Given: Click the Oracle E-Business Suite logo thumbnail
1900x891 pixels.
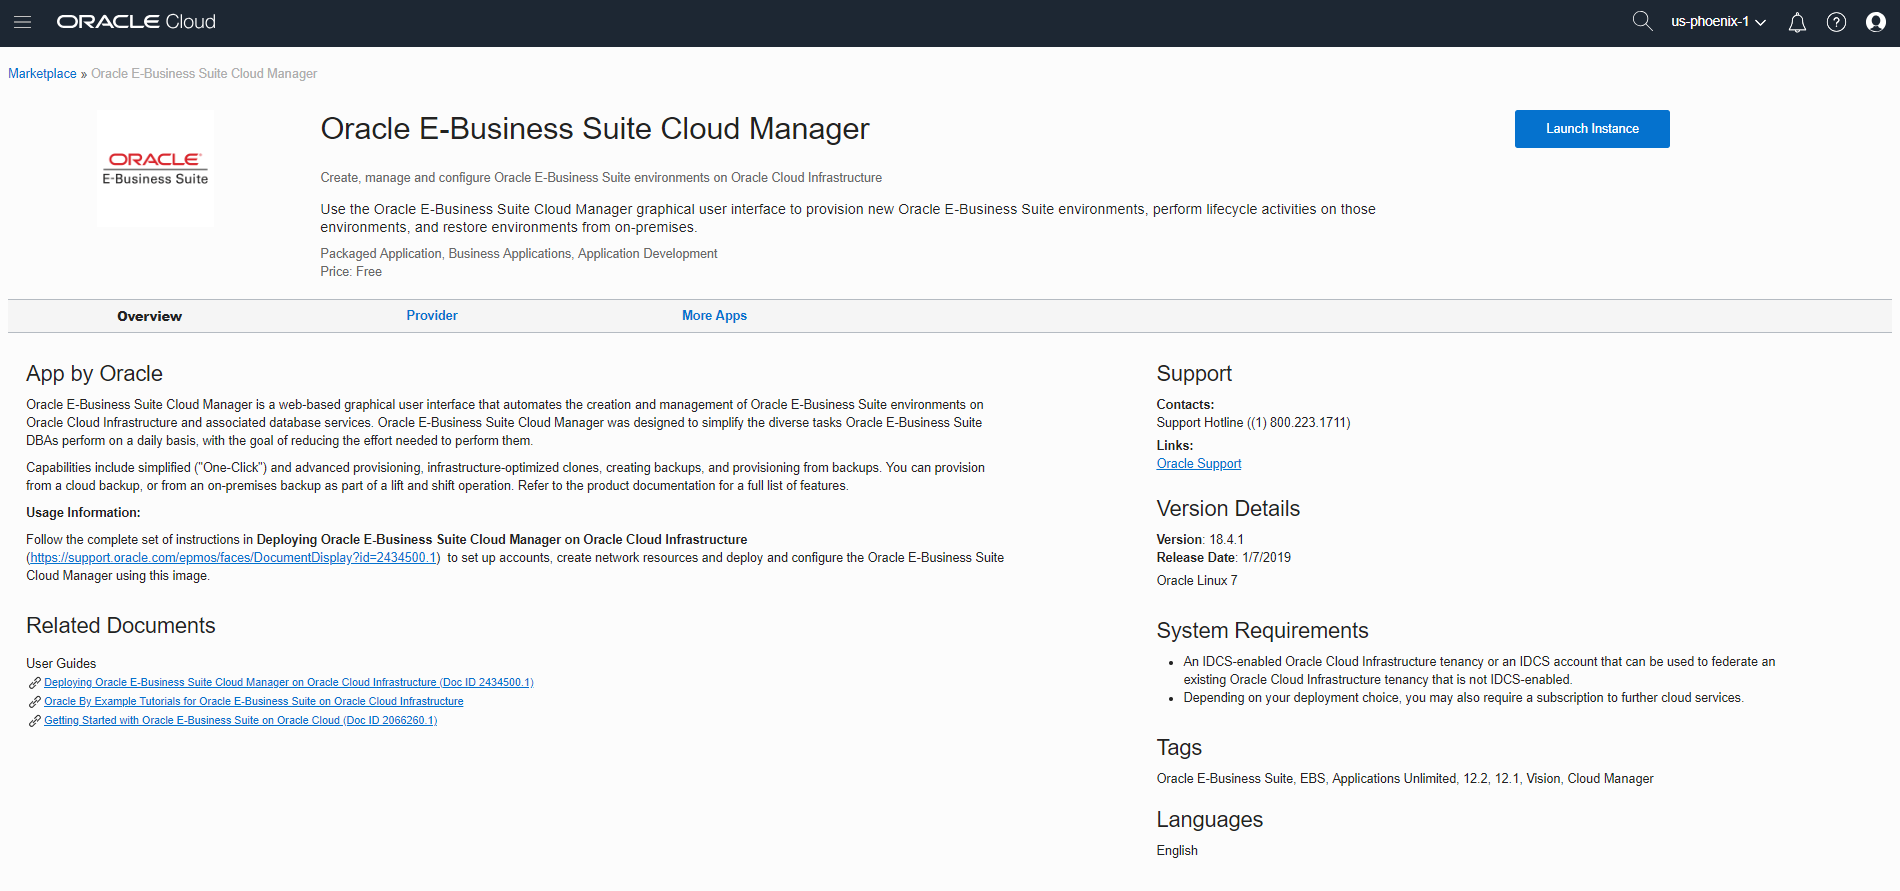Looking at the screenshot, I should pyautogui.click(x=155, y=168).
